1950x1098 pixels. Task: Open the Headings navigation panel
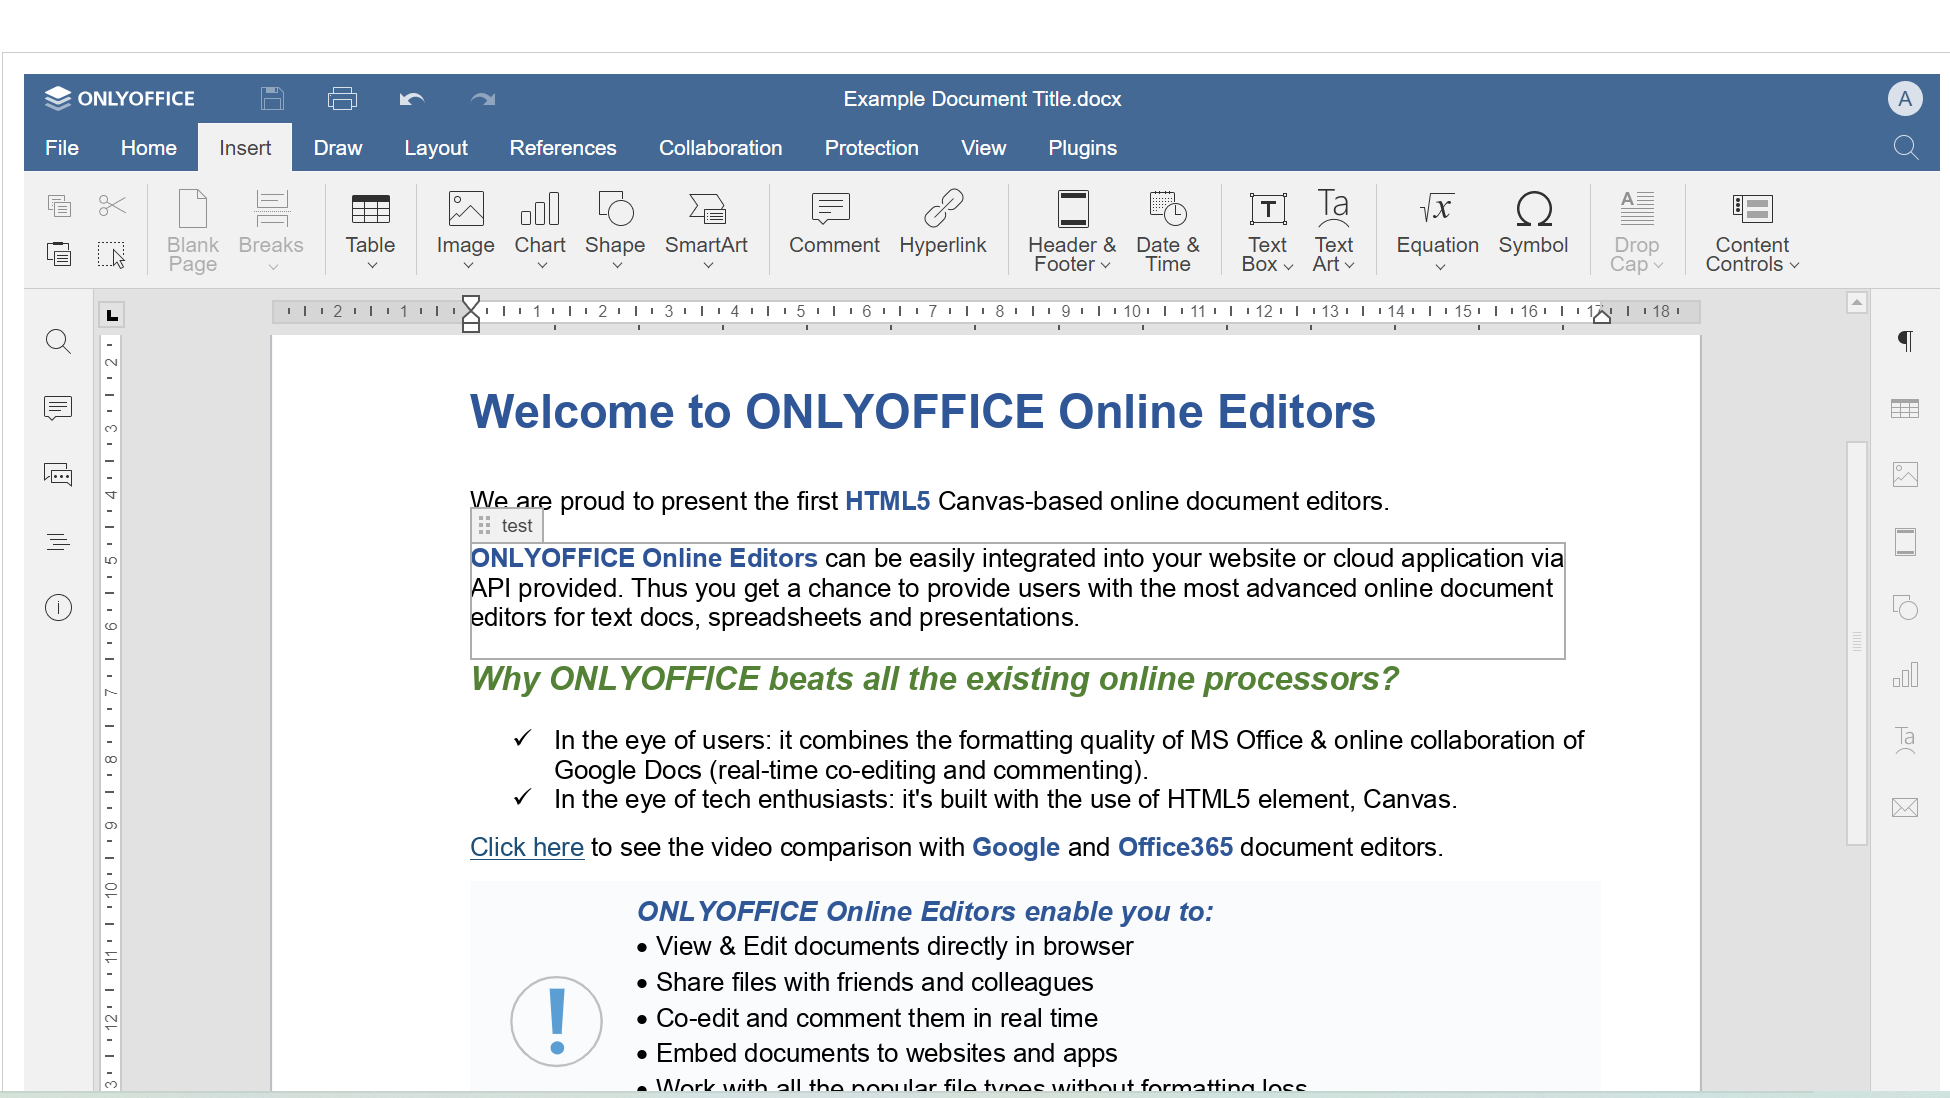[59, 541]
